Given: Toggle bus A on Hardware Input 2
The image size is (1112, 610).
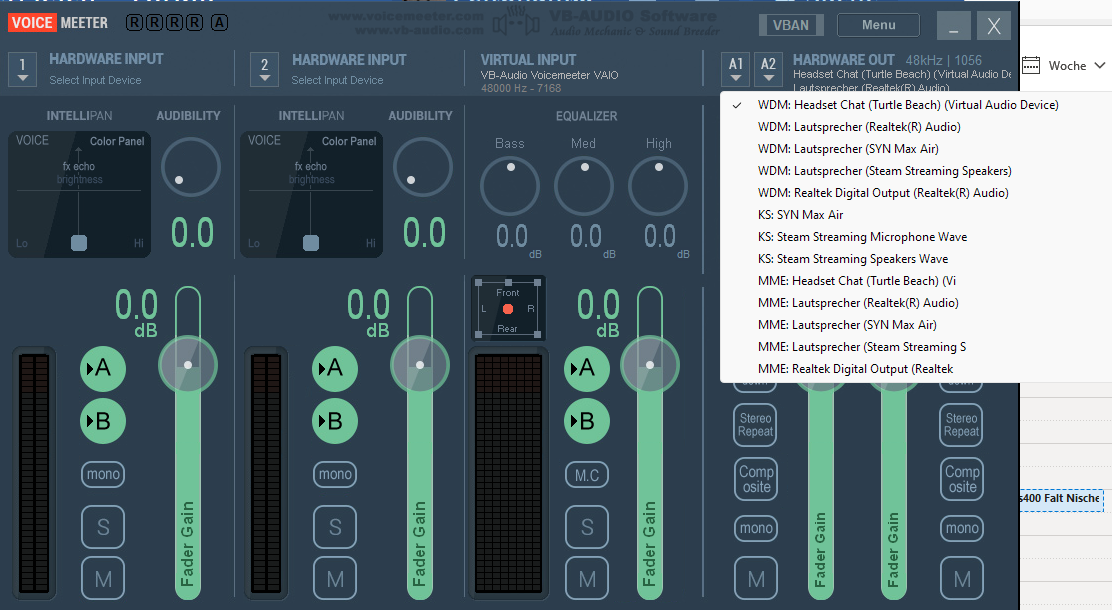Looking at the screenshot, I should (335, 369).
